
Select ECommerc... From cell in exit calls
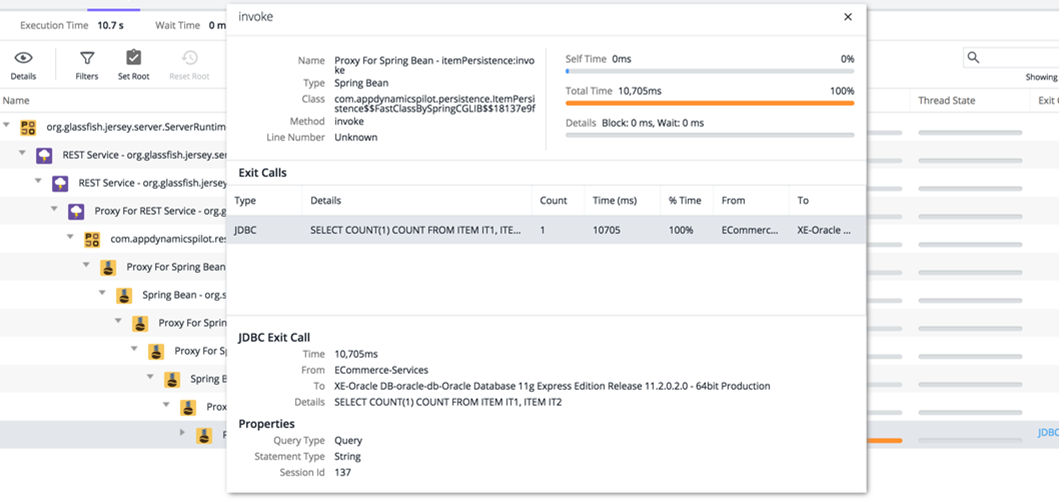tap(750, 230)
